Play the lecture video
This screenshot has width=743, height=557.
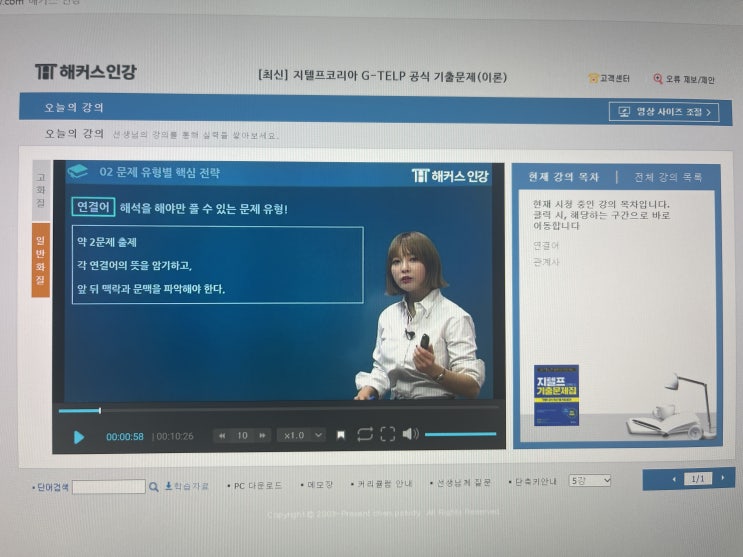pyautogui.click(x=79, y=437)
